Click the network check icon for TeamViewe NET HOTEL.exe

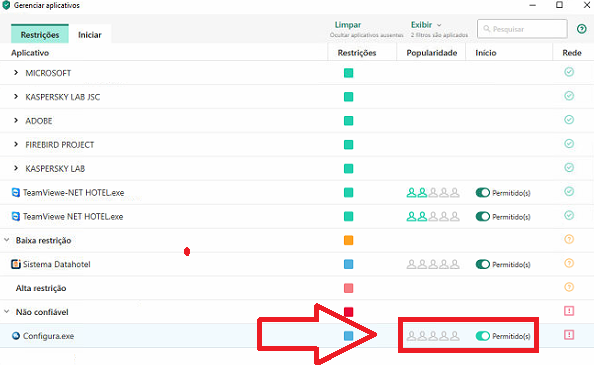pyautogui.click(x=569, y=215)
